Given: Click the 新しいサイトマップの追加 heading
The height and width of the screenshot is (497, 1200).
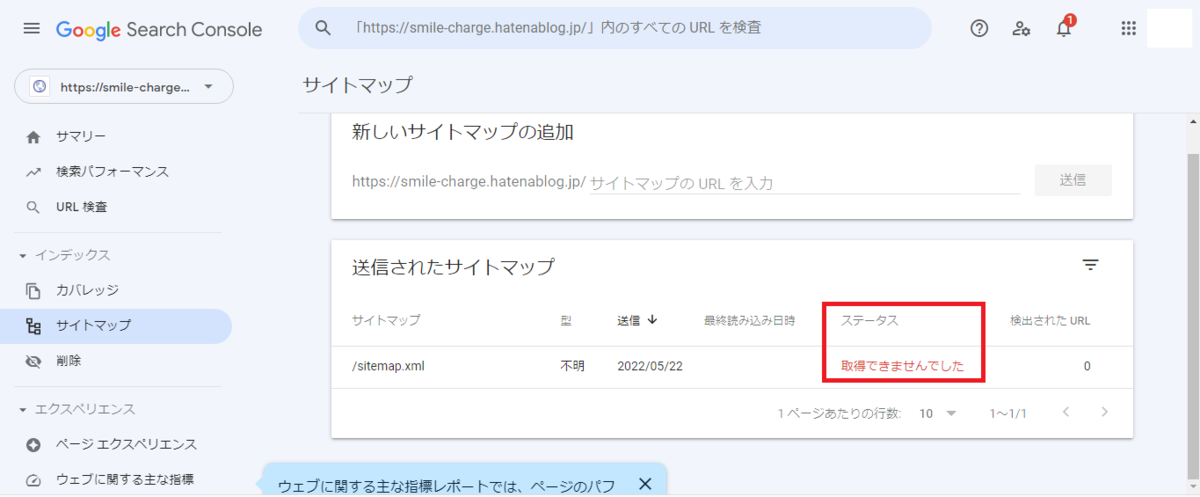Looking at the screenshot, I should 463,132.
